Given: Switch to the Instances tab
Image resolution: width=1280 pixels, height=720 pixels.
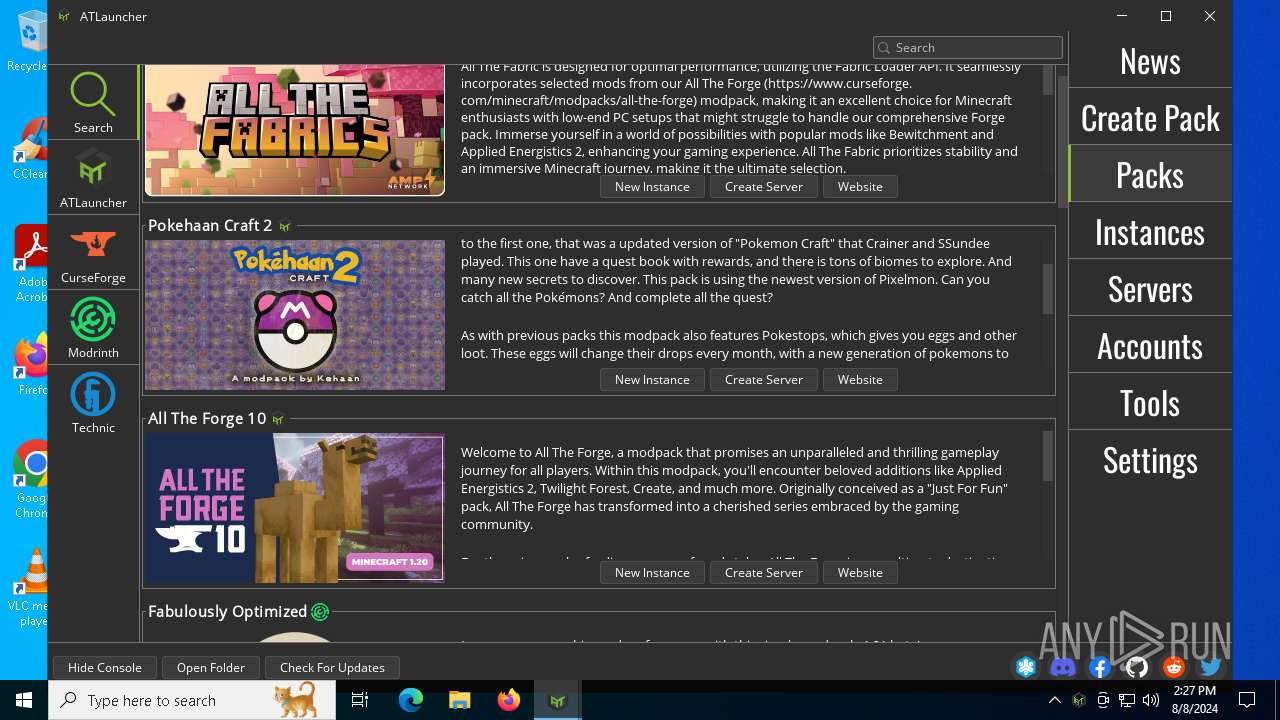Looking at the screenshot, I should point(1150,231).
